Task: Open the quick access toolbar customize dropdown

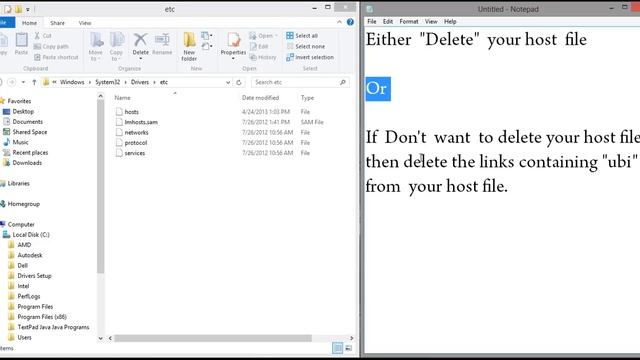Action: [28, 9]
